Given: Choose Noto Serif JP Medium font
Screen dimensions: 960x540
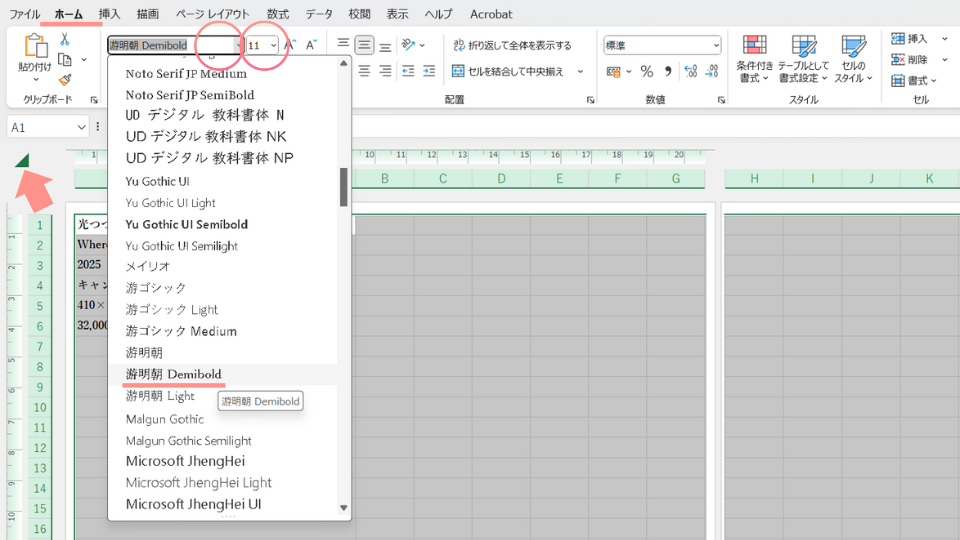Looking at the screenshot, I should pyautogui.click(x=186, y=73).
